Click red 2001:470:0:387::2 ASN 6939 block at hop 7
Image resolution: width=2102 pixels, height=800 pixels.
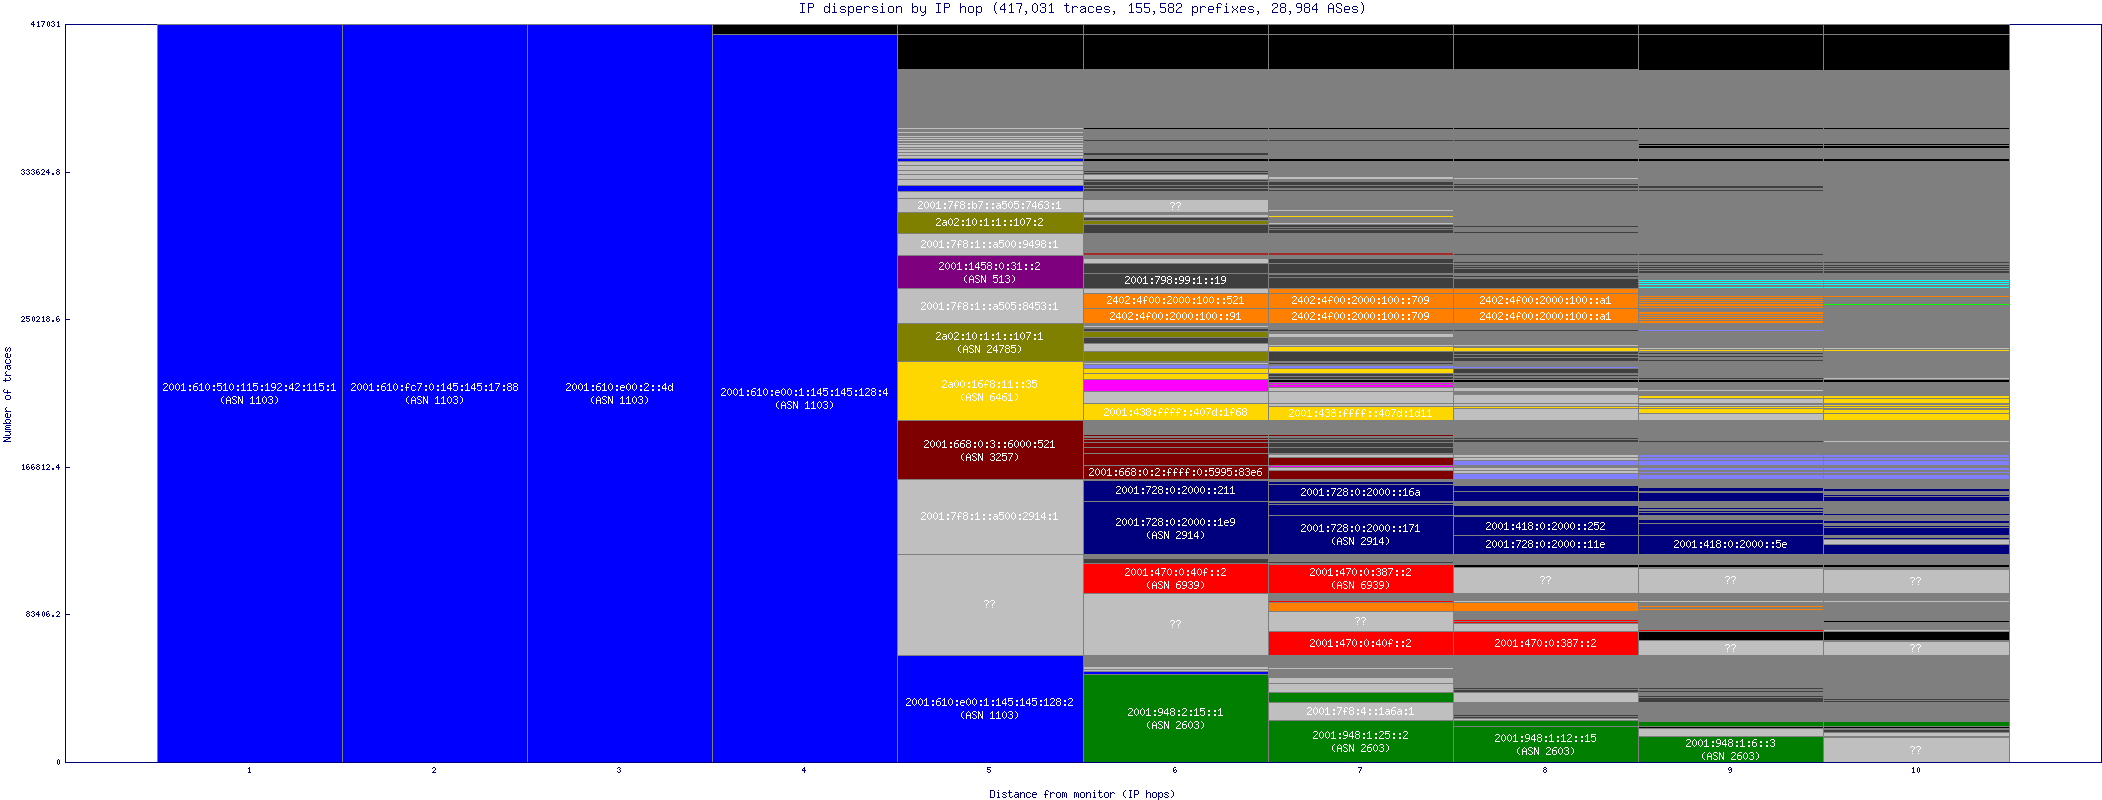pos(1360,578)
